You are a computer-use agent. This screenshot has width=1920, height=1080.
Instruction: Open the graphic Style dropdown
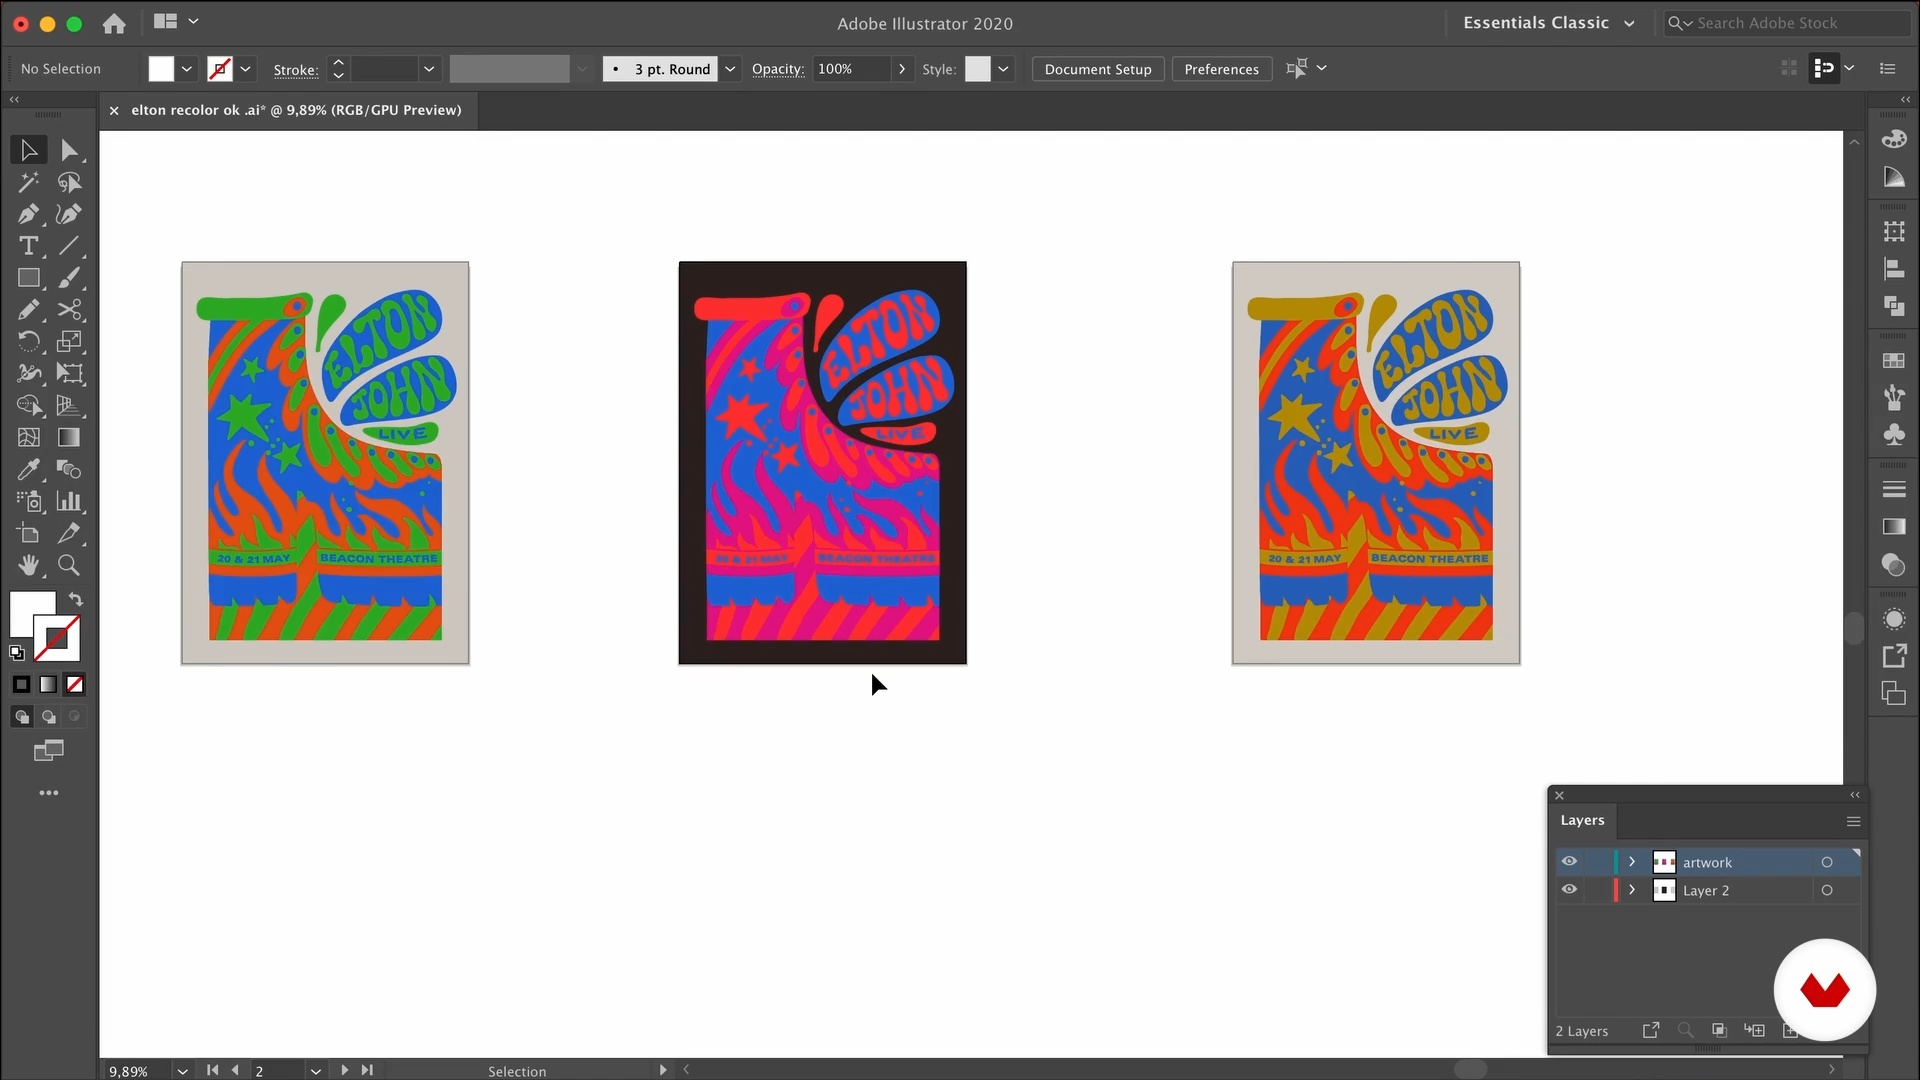click(x=1003, y=69)
